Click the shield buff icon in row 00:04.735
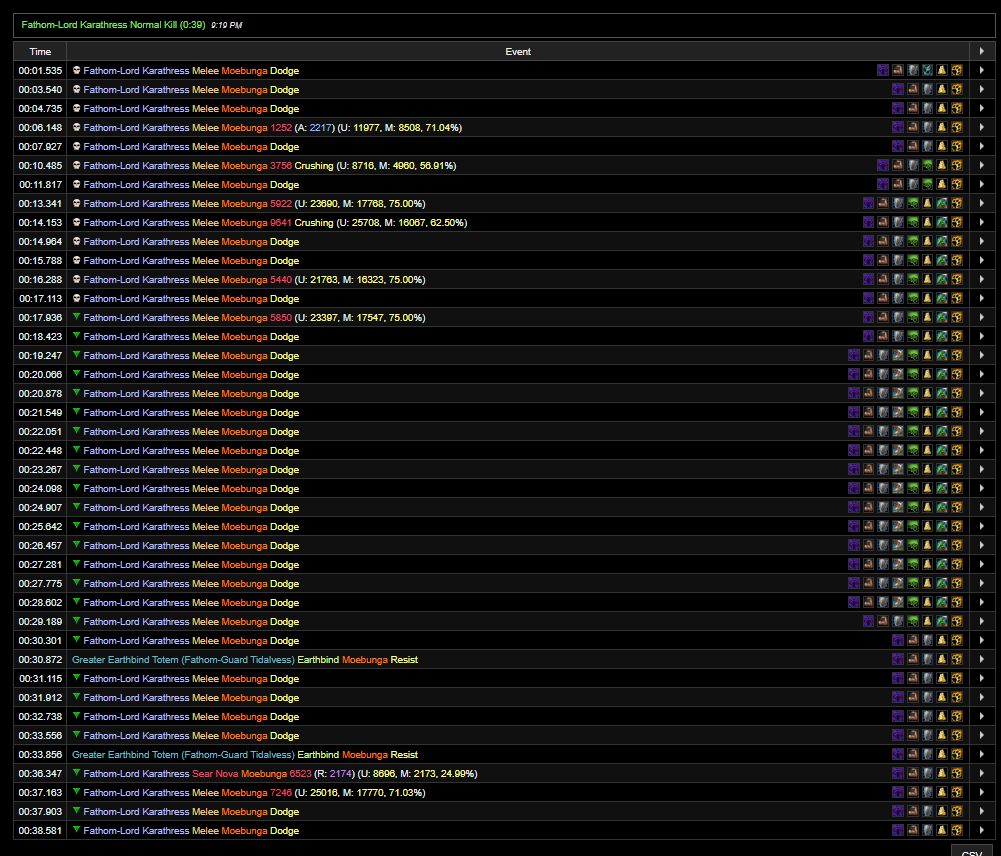Screen dimensions: 1001x856 [927, 109]
